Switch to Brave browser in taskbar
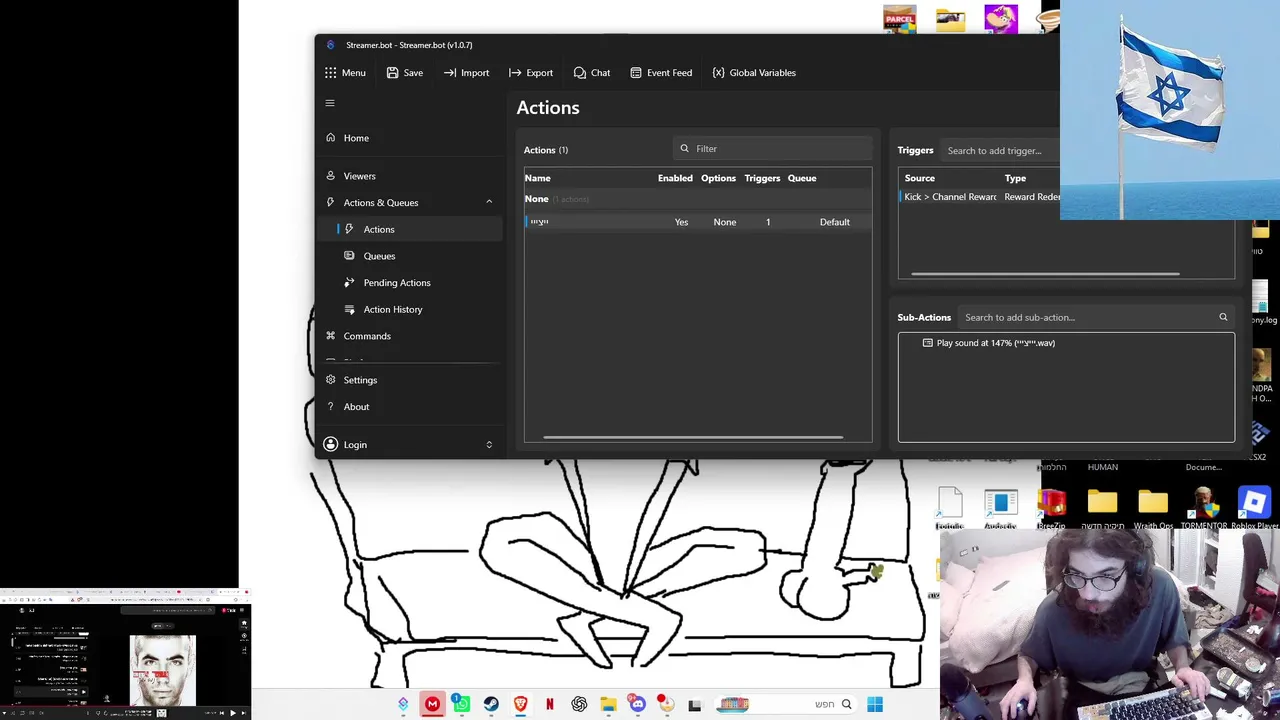Image resolution: width=1280 pixels, height=720 pixels. point(520,704)
